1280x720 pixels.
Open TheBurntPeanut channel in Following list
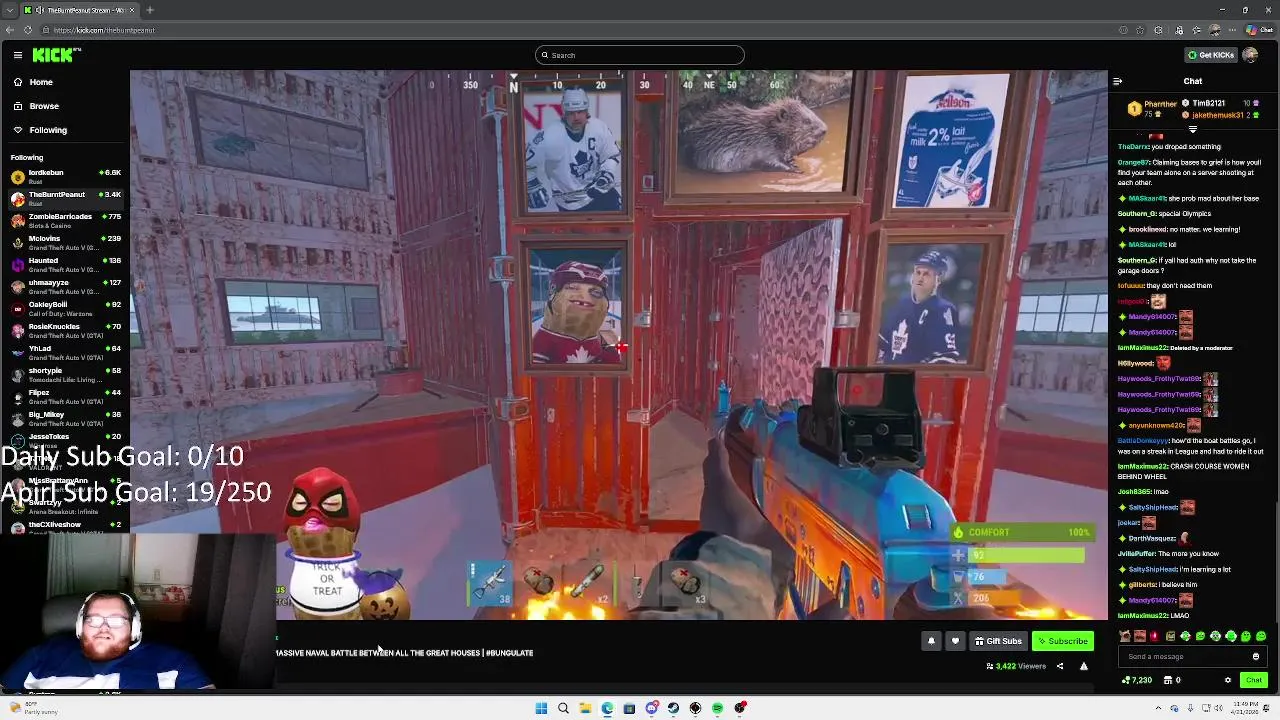65,198
